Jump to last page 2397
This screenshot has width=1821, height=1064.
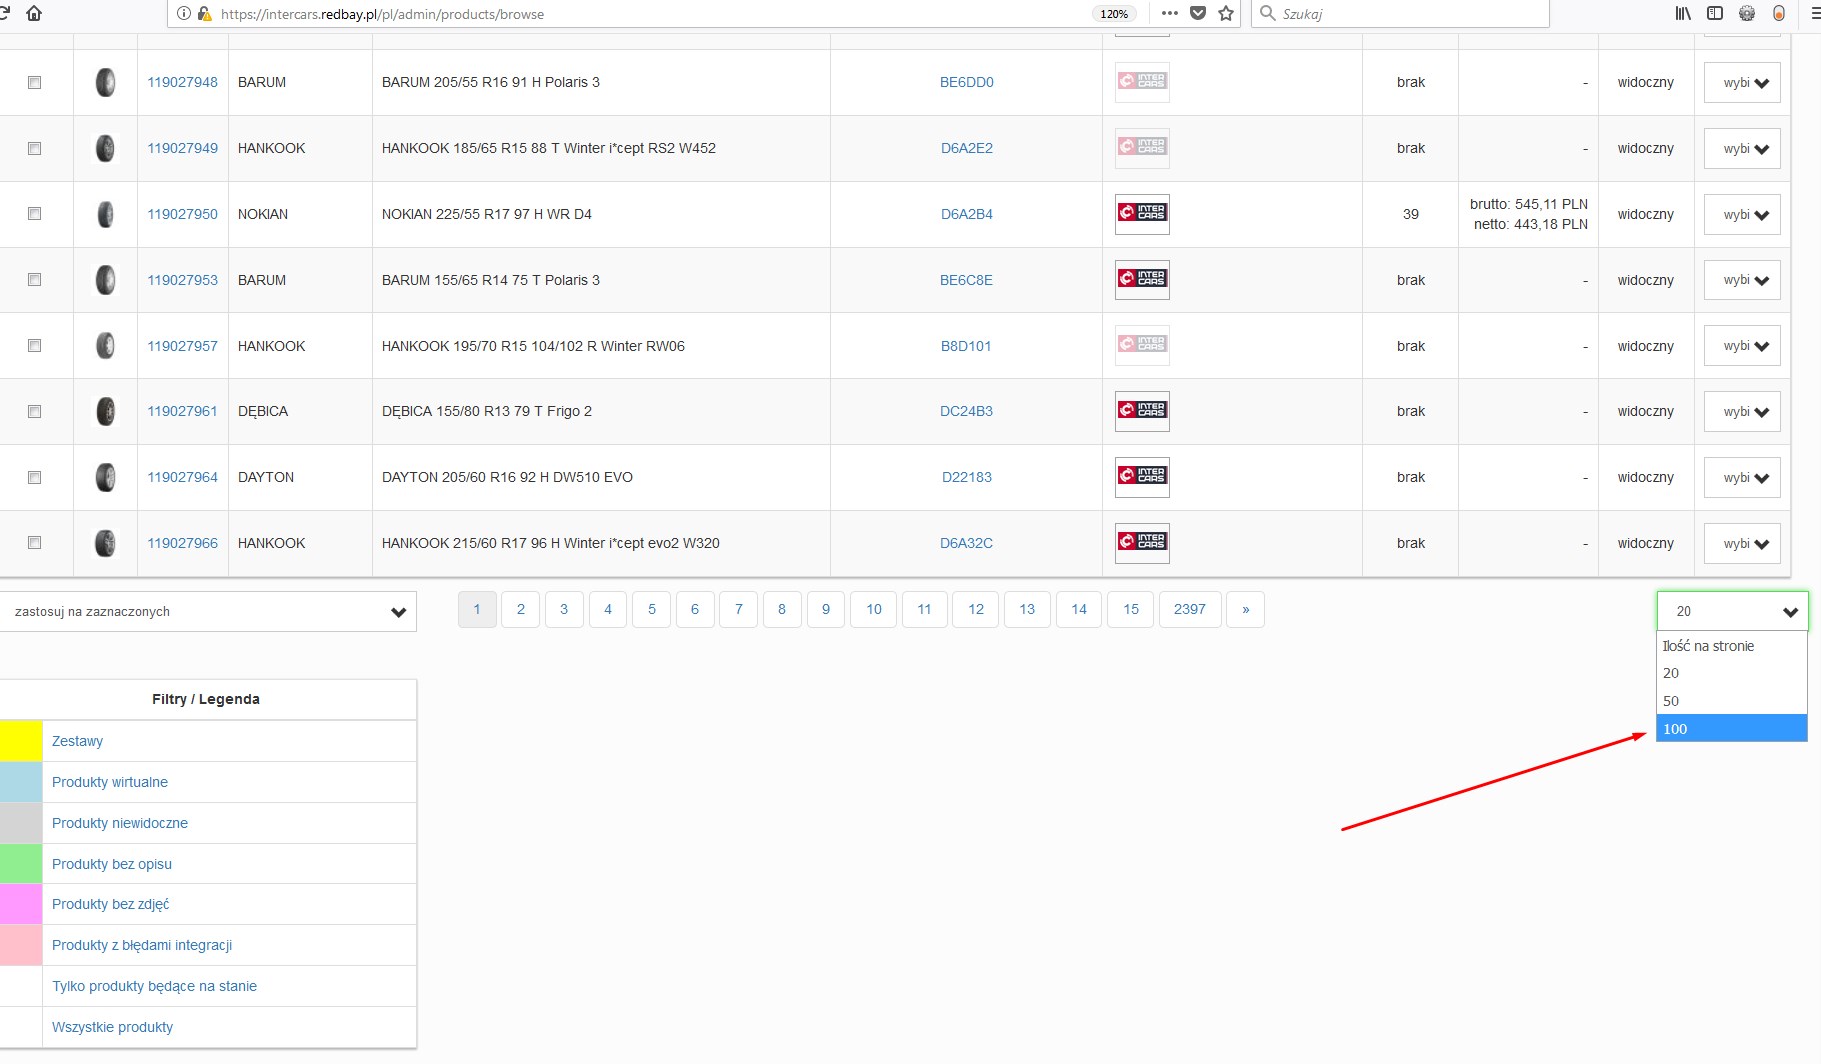pos(1189,609)
